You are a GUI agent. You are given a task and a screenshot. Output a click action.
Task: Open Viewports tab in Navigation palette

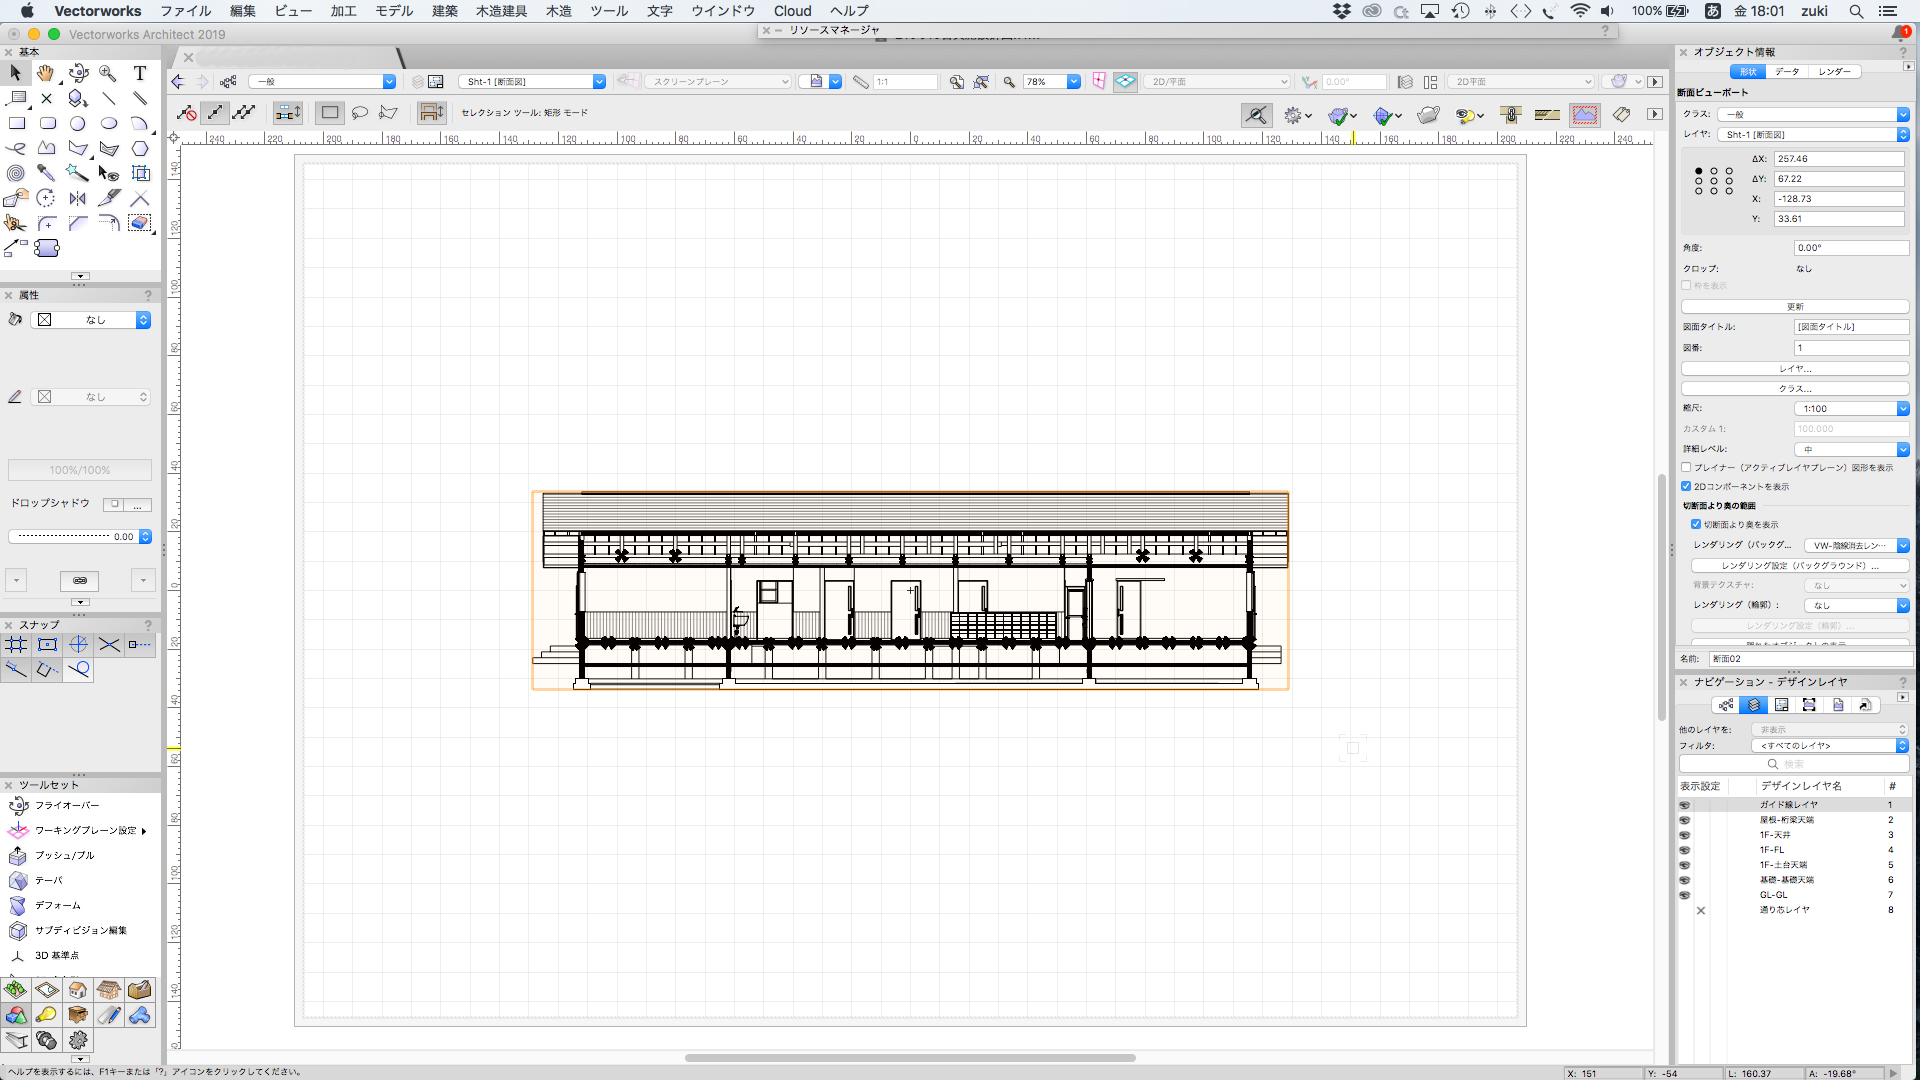(1809, 705)
